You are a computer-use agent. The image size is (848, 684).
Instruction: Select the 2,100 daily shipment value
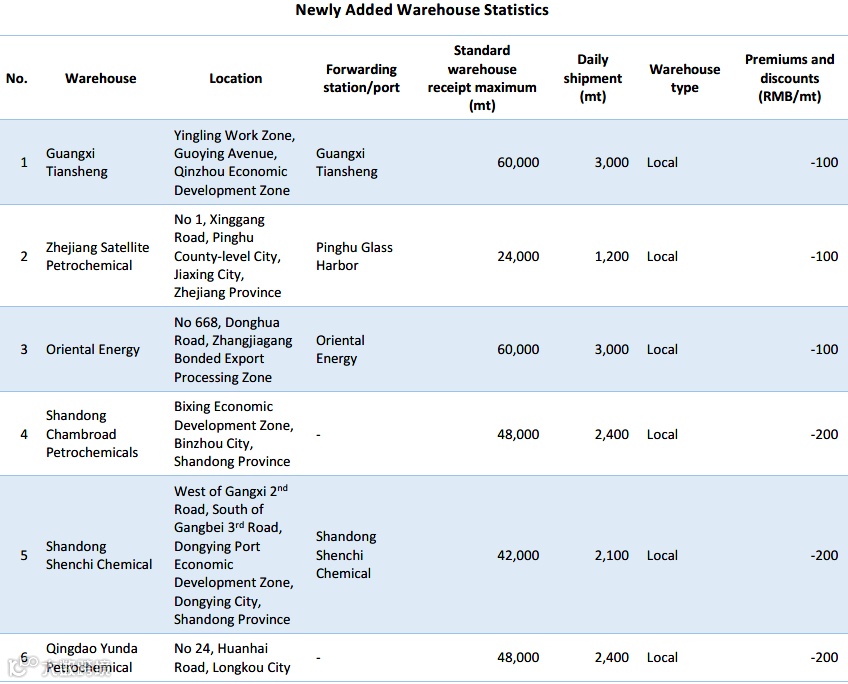pyautogui.click(x=612, y=555)
